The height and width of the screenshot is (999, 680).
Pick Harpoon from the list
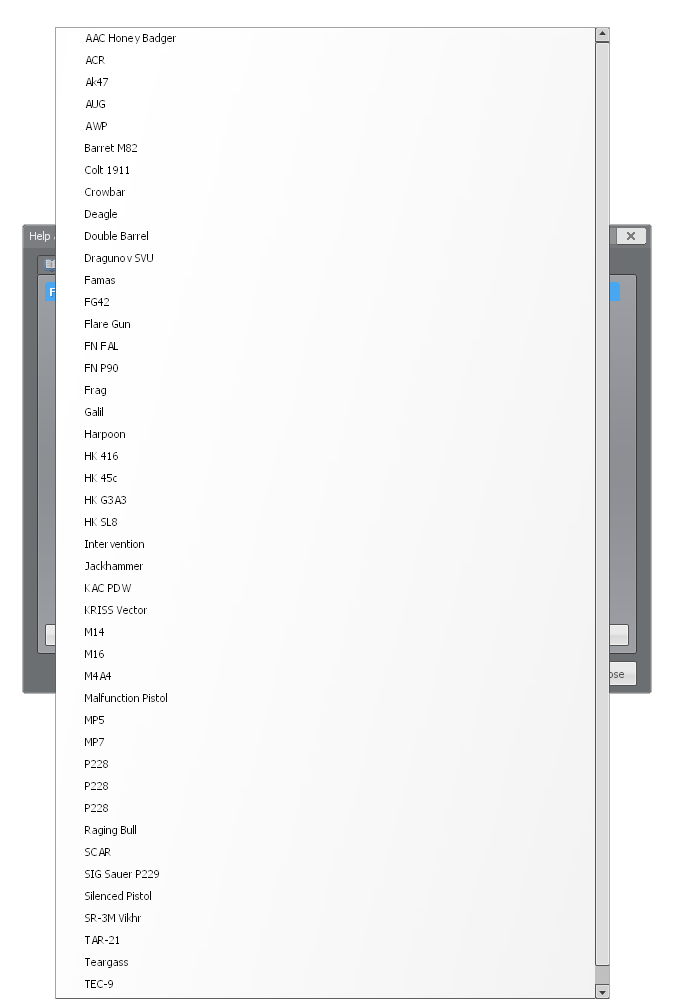325,434
